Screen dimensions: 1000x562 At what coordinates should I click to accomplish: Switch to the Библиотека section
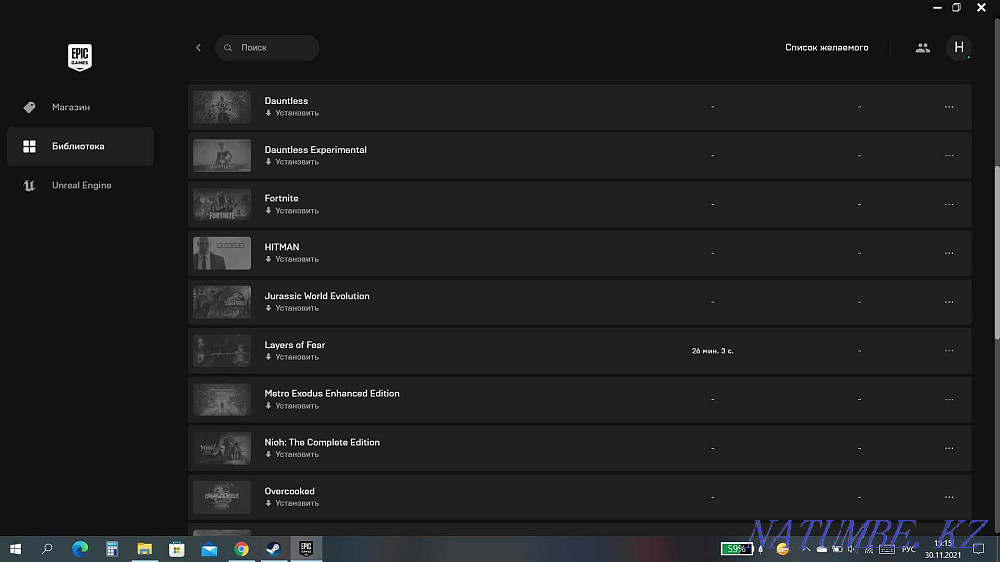coord(80,146)
